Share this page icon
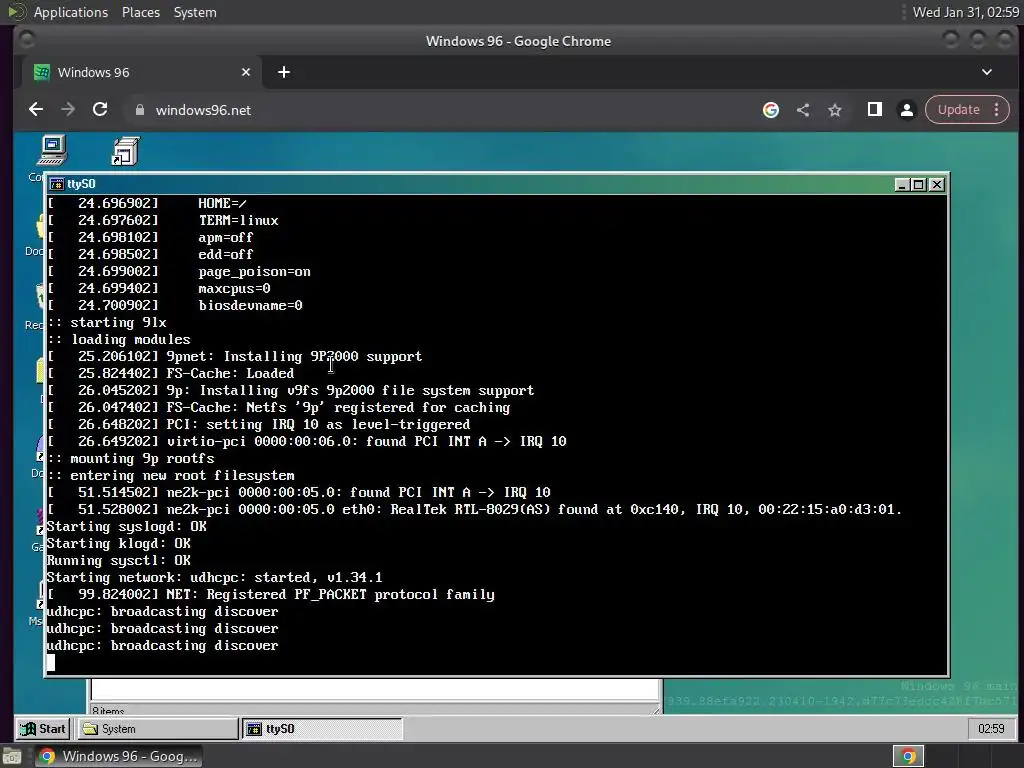Image resolution: width=1024 pixels, height=768 pixels. click(x=803, y=110)
